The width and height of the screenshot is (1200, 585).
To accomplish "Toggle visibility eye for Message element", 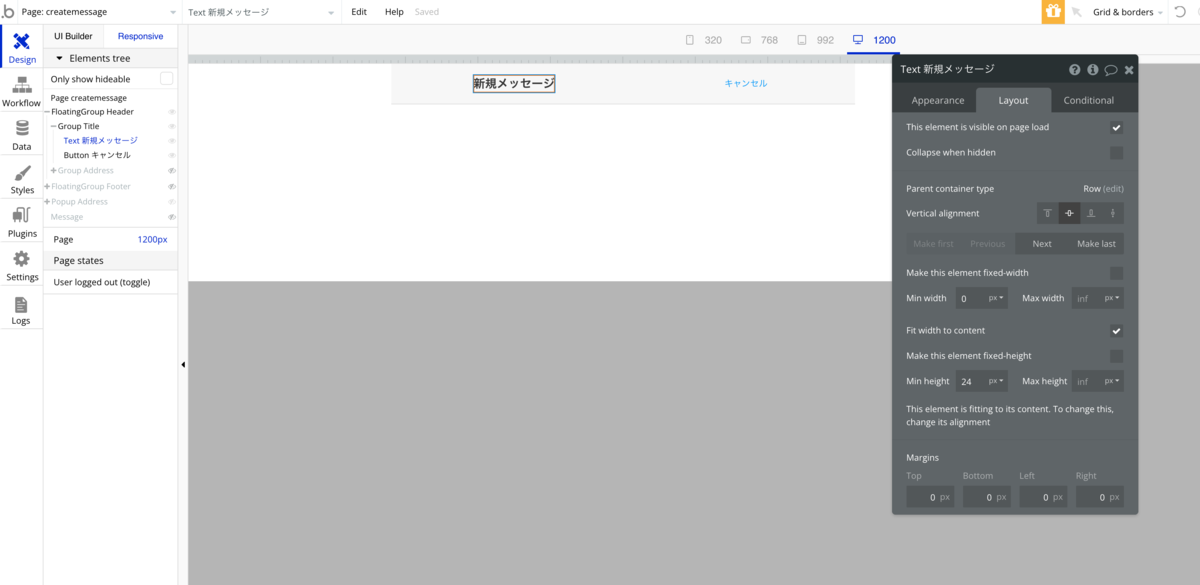I will pyautogui.click(x=172, y=217).
